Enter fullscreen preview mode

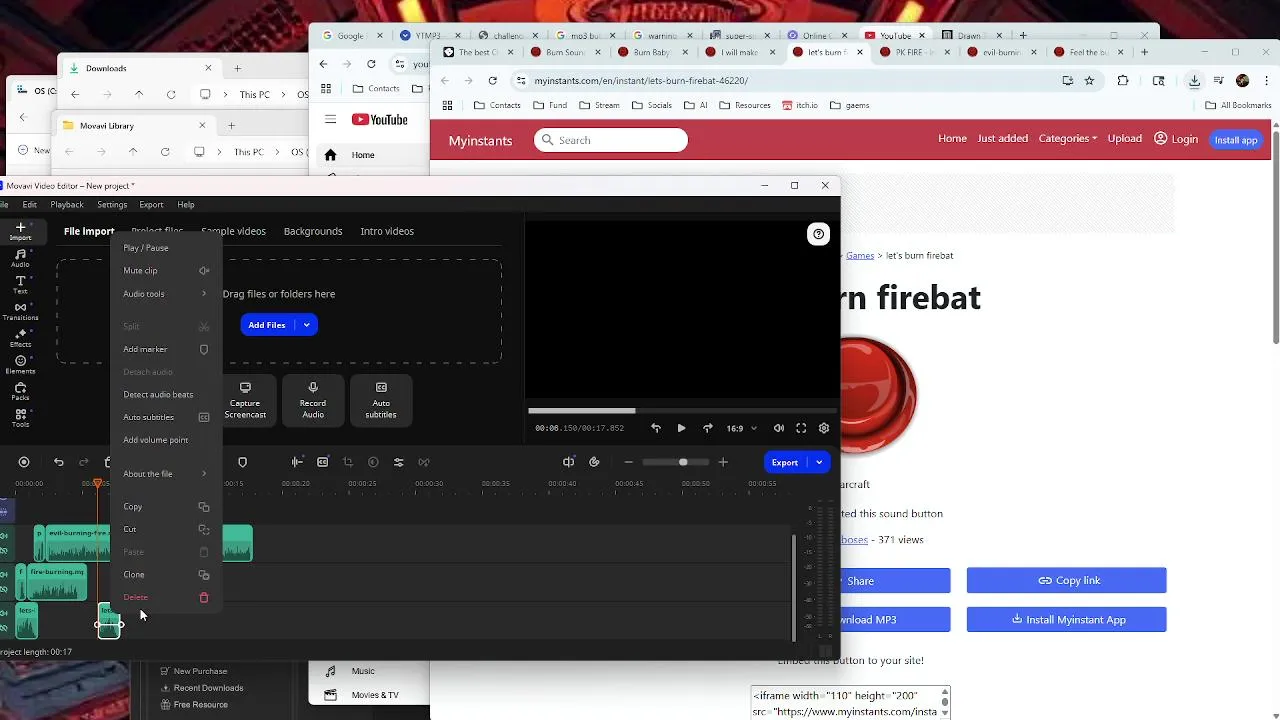click(801, 428)
